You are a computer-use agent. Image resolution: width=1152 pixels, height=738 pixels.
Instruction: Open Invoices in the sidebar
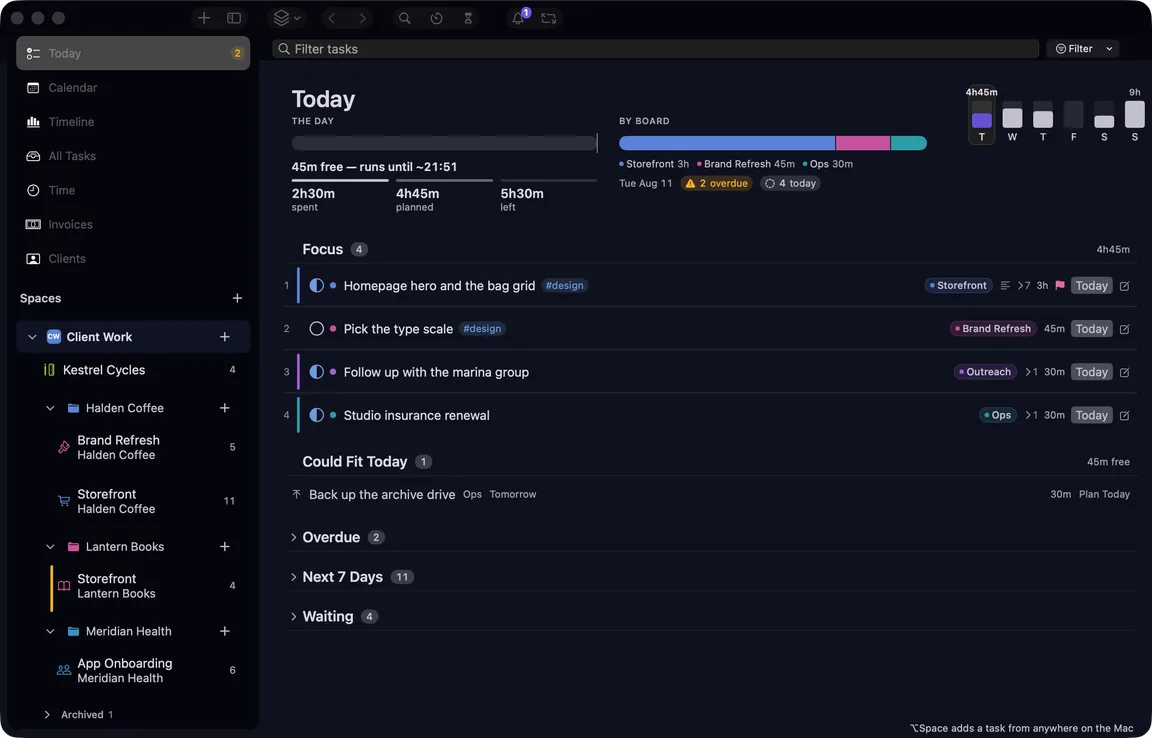[133, 224]
